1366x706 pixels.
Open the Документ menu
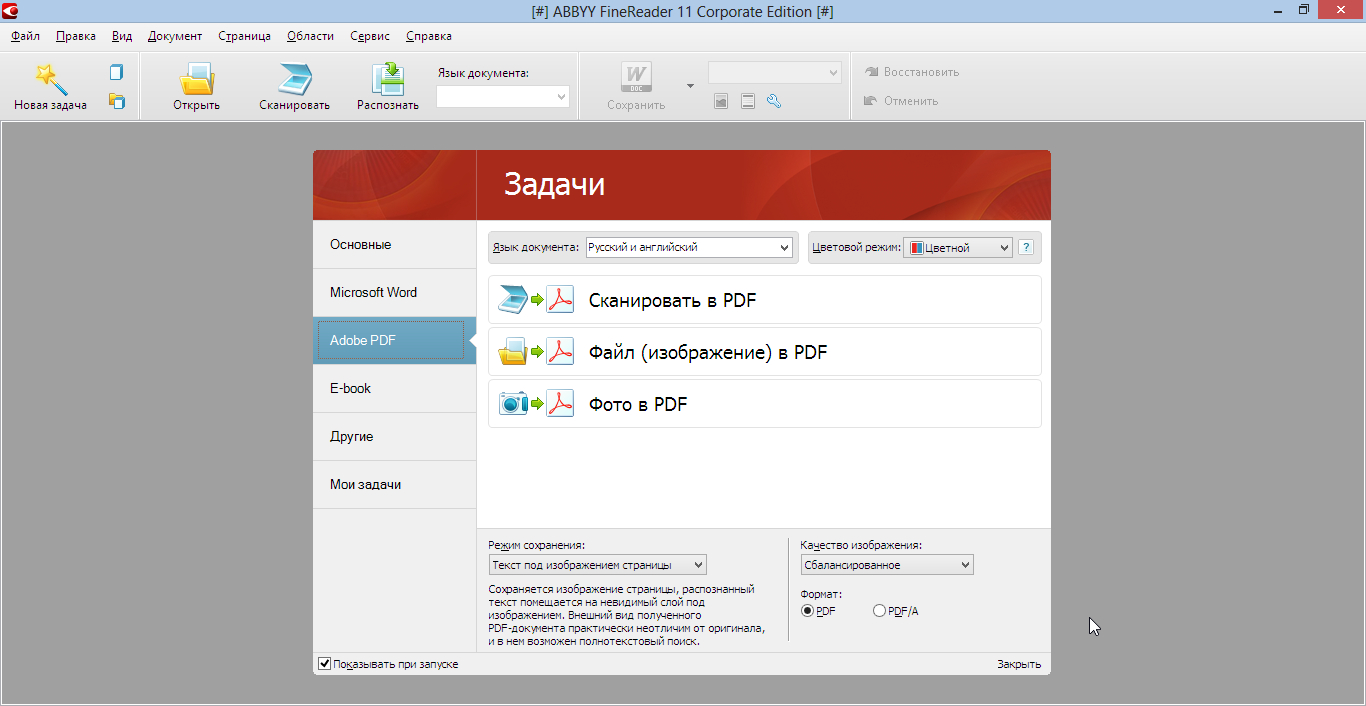175,36
